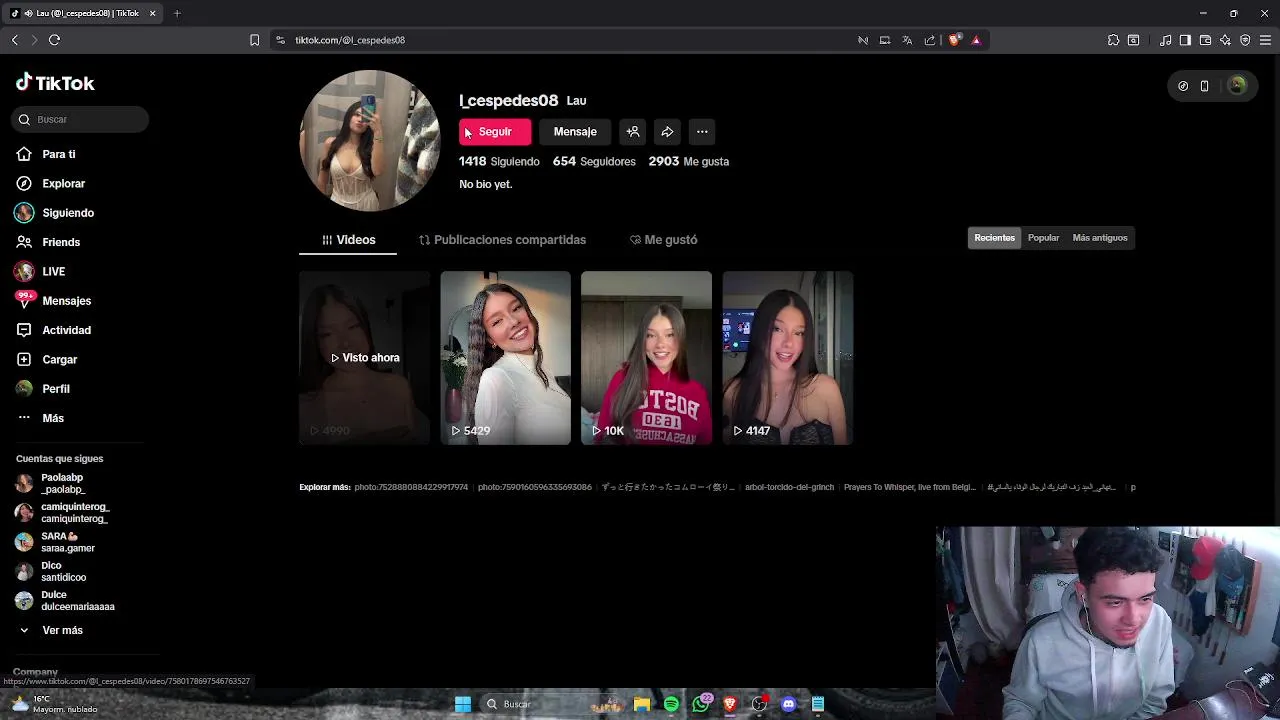1280x720 pixels.
Task: Open Cargar upload page
Action: [x=46, y=359]
